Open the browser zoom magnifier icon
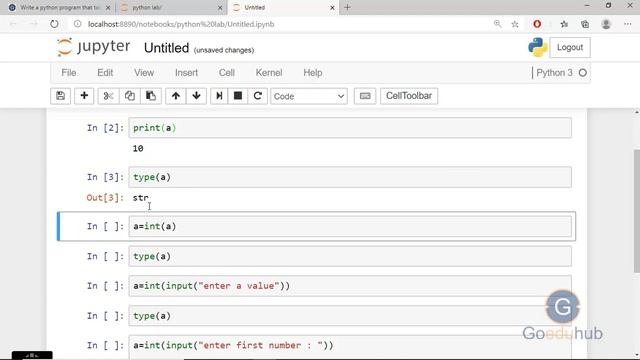 pos(497,24)
